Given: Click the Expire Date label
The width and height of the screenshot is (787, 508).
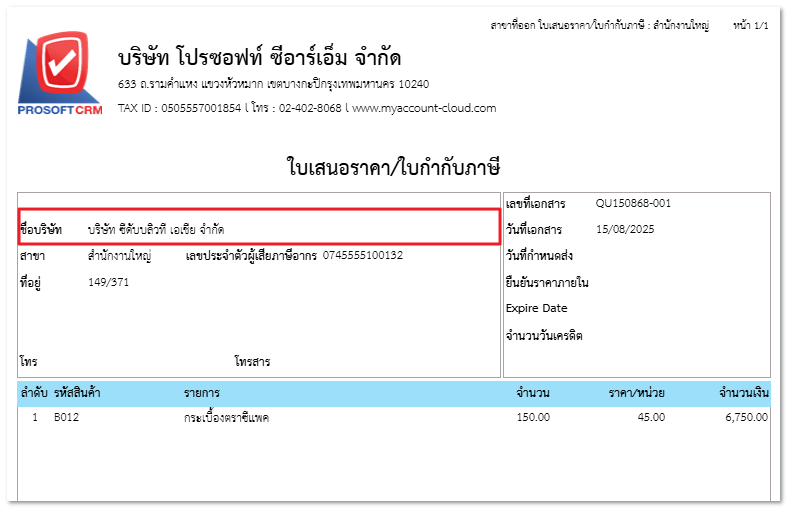Looking at the screenshot, I should [x=536, y=308].
